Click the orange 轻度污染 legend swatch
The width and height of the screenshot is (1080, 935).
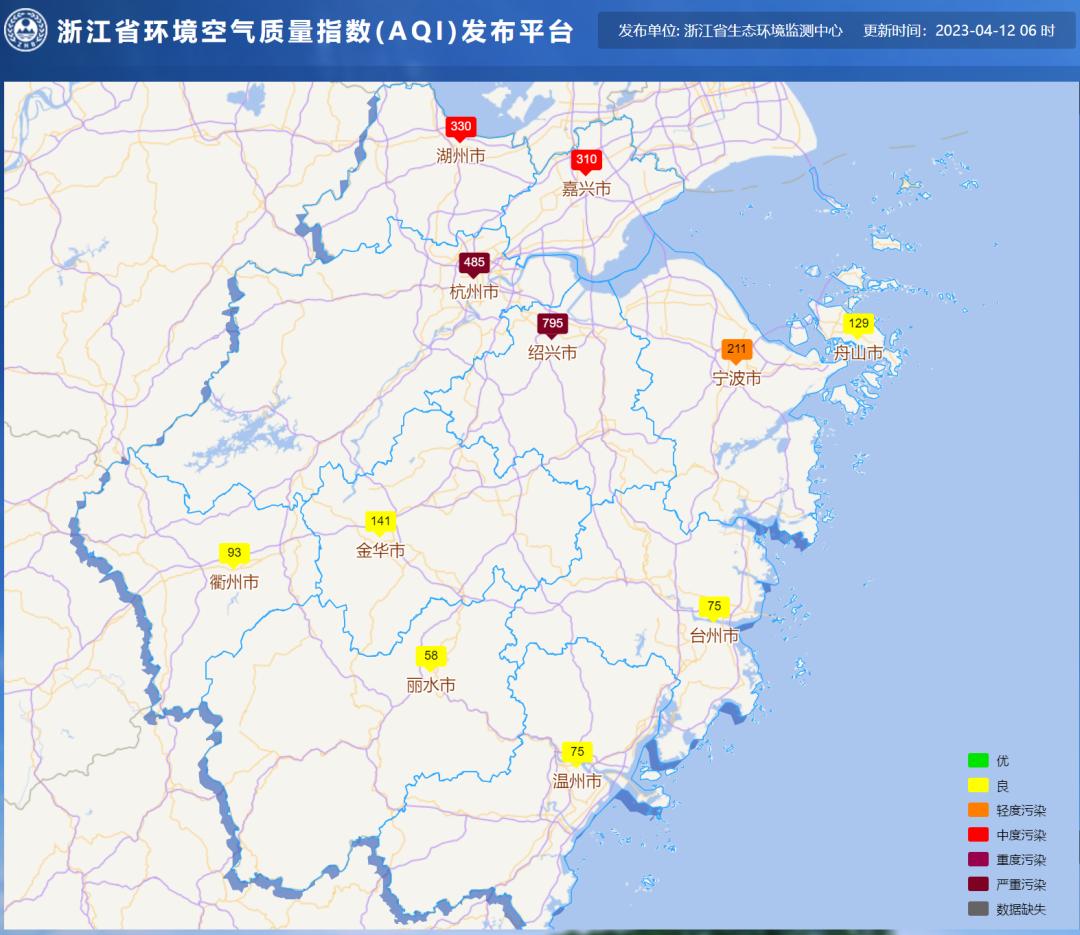[x=978, y=810]
